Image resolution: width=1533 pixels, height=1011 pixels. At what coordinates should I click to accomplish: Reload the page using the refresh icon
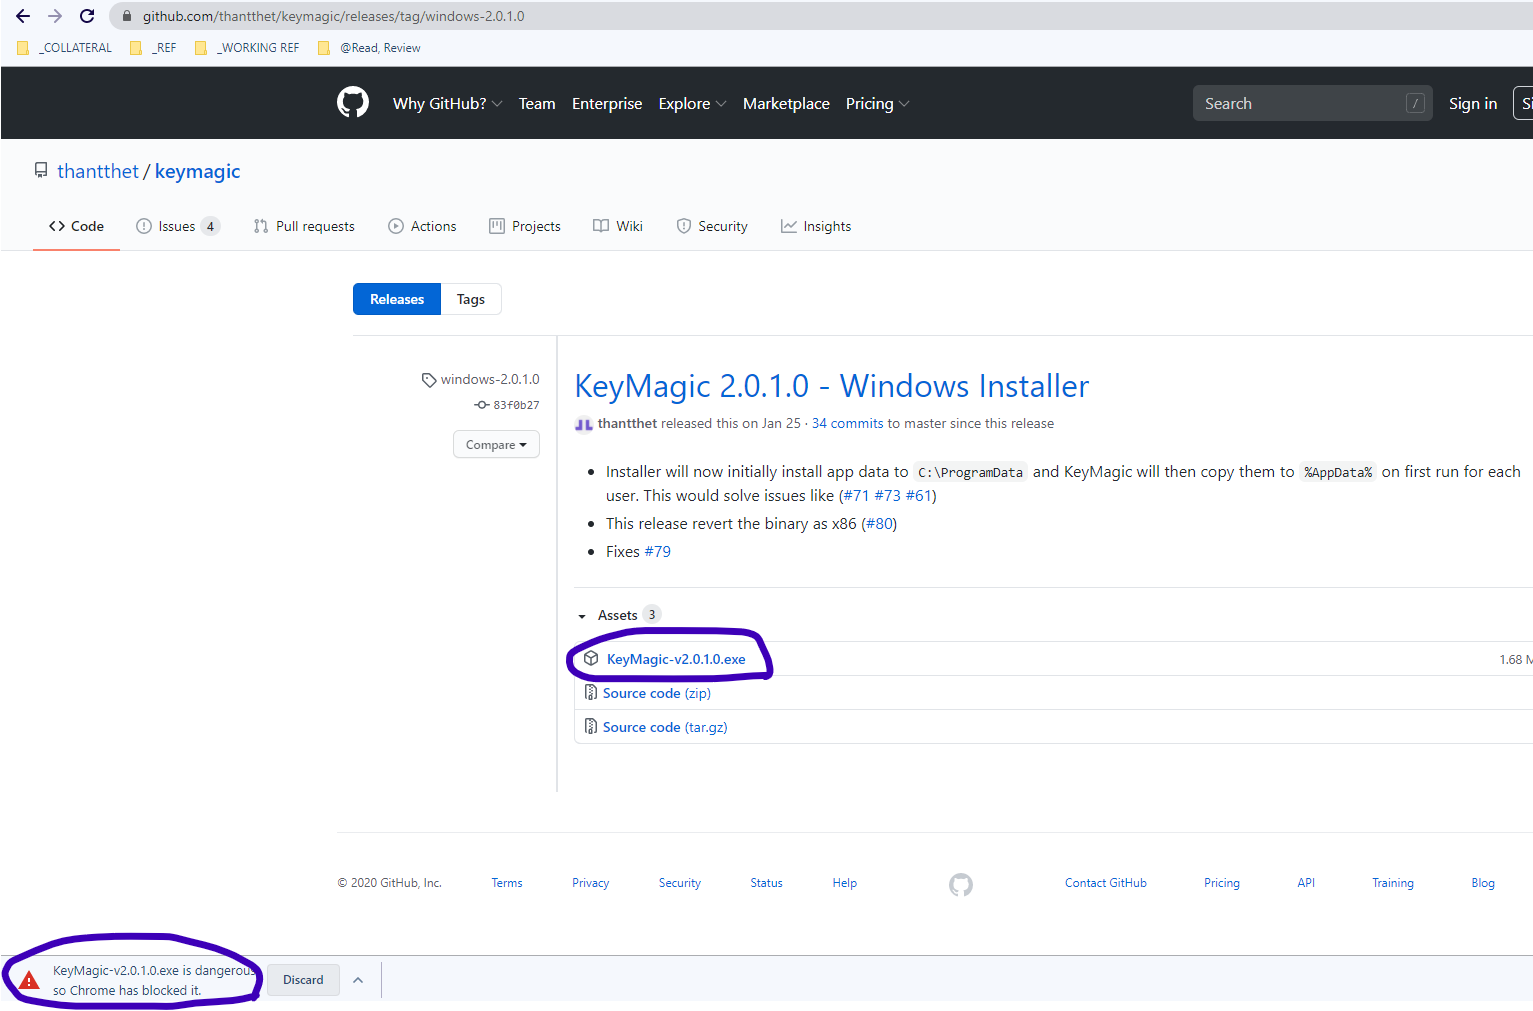pyautogui.click(x=86, y=16)
